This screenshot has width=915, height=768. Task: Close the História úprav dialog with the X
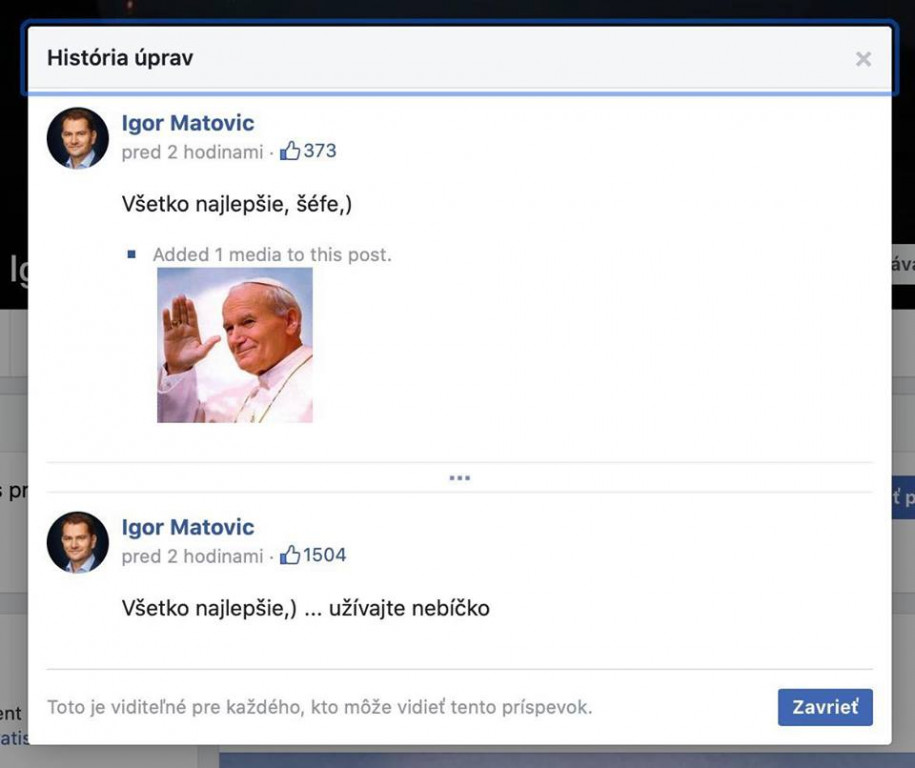tap(863, 59)
